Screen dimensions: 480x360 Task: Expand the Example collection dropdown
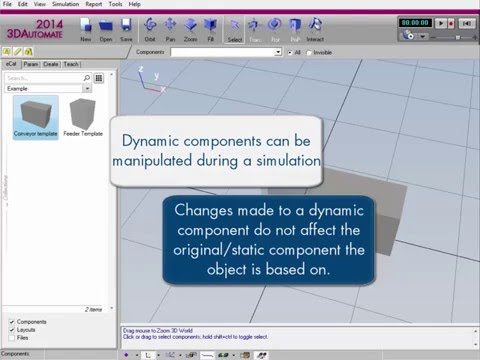click(x=87, y=89)
